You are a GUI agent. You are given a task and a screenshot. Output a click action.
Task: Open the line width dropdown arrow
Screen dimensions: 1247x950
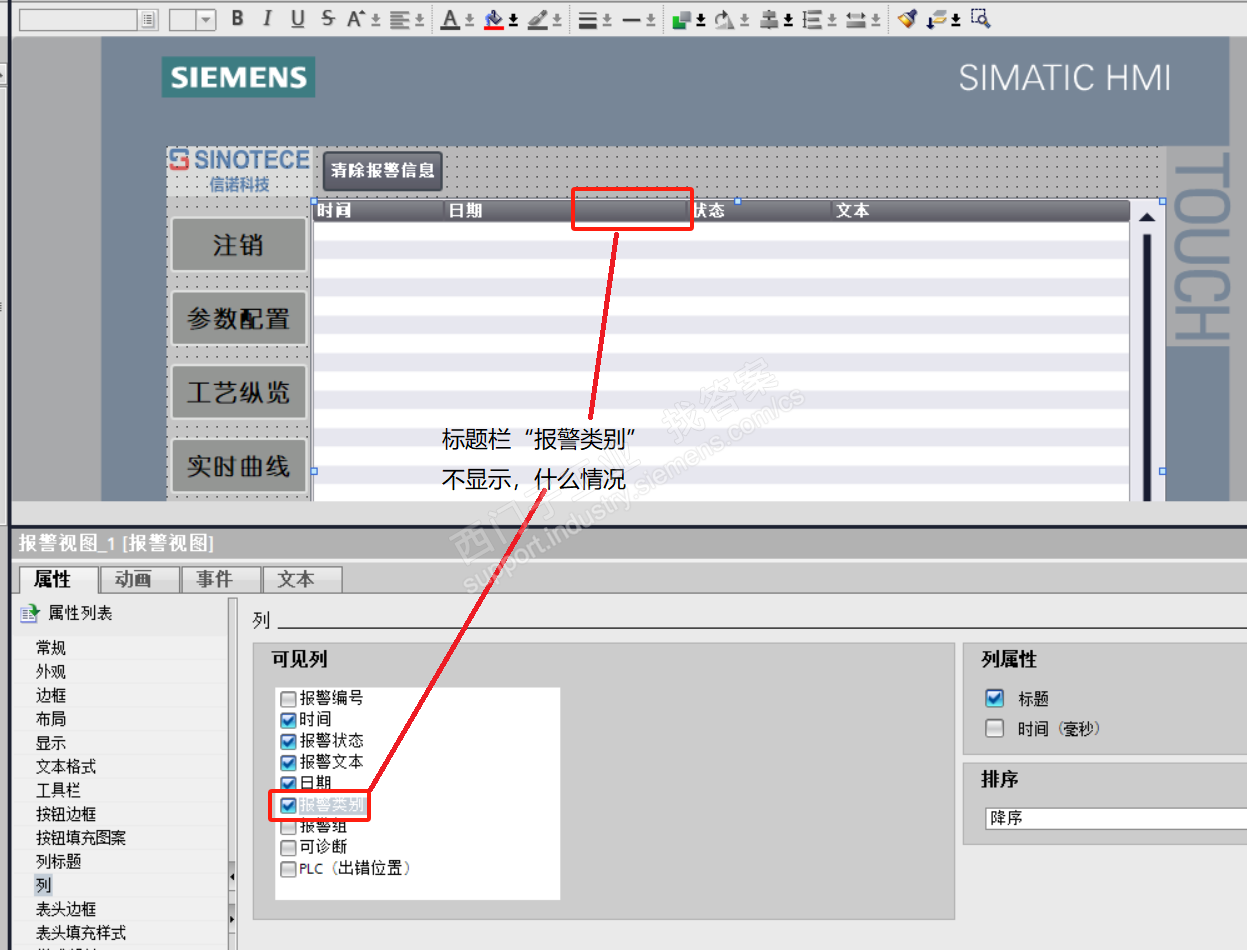(606, 20)
